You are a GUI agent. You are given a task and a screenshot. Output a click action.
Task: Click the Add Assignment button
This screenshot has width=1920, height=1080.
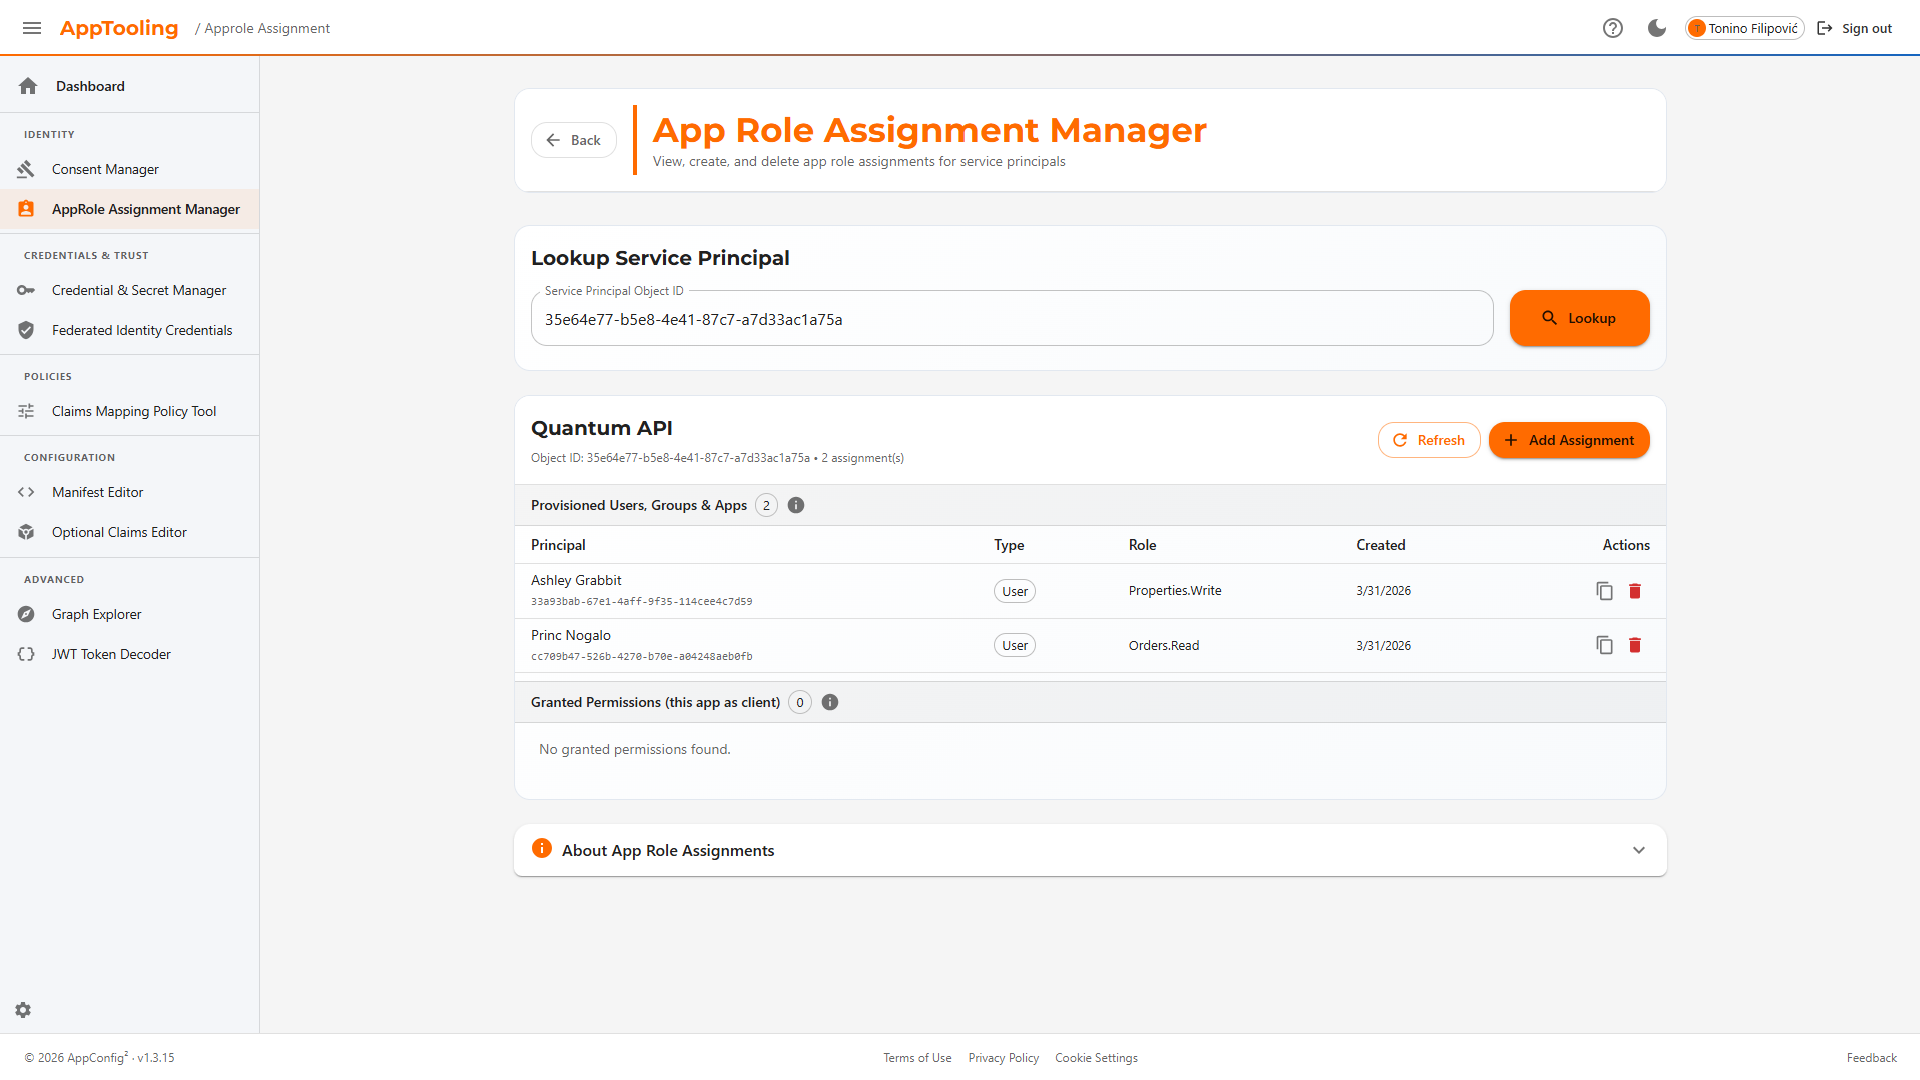tap(1568, 440)
